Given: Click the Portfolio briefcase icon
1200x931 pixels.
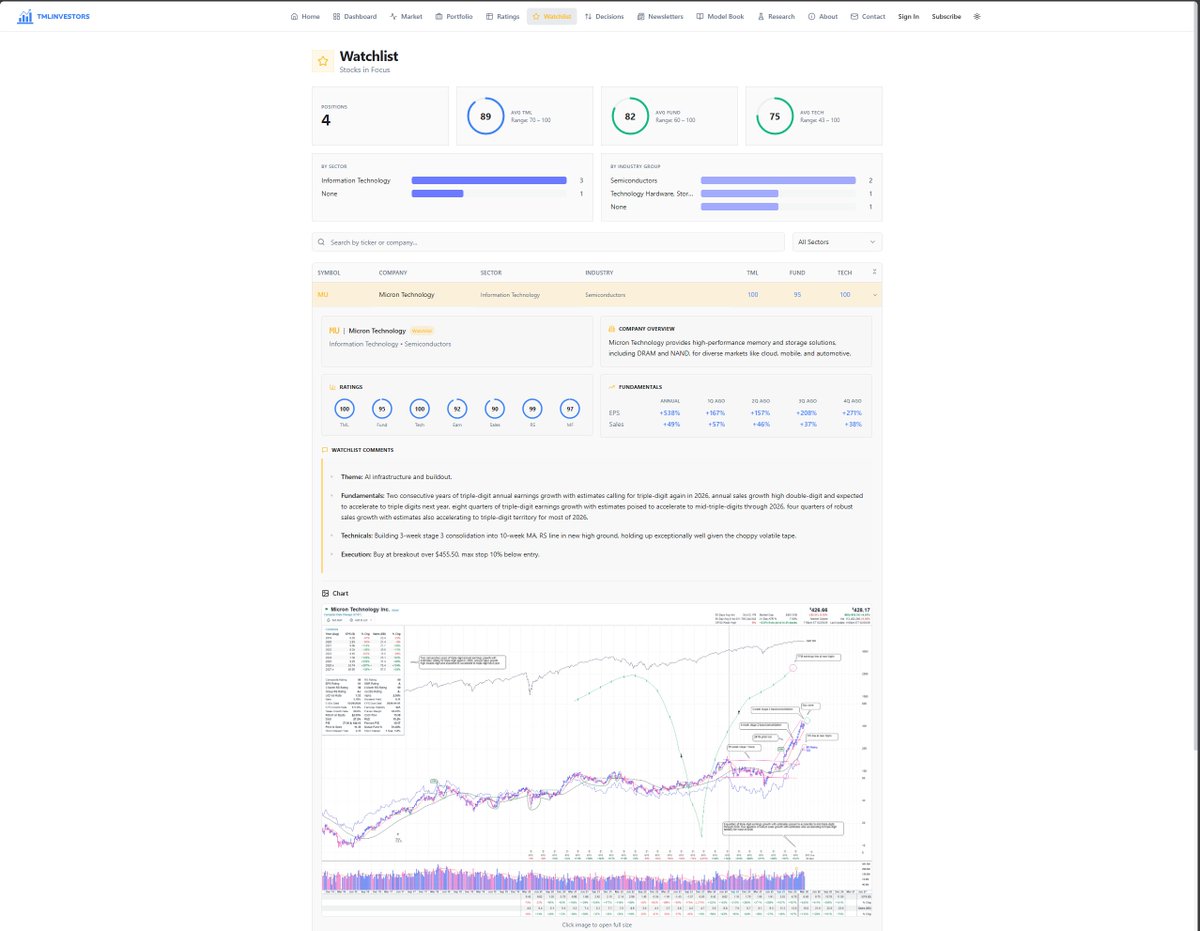Looking at the screenshot, I should pyautogui.click(x=439, y=17).
